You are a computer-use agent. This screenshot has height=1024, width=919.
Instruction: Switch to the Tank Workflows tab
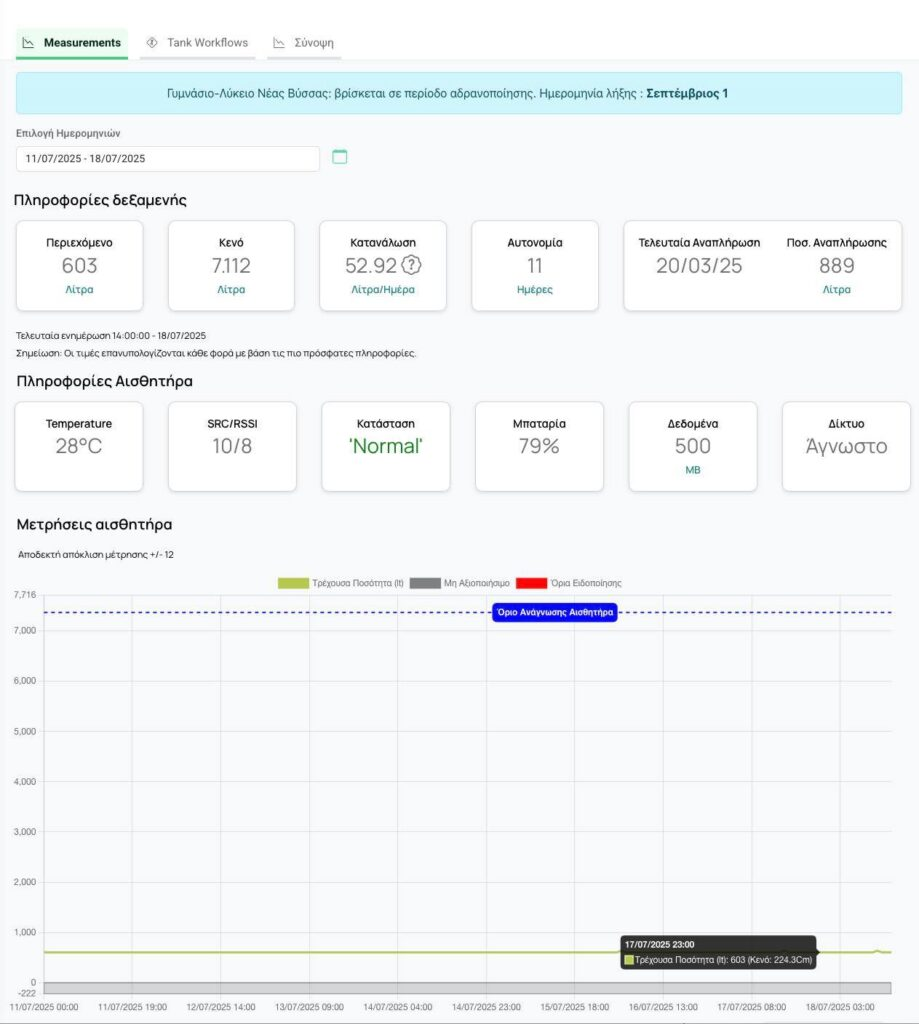point(207,43)
